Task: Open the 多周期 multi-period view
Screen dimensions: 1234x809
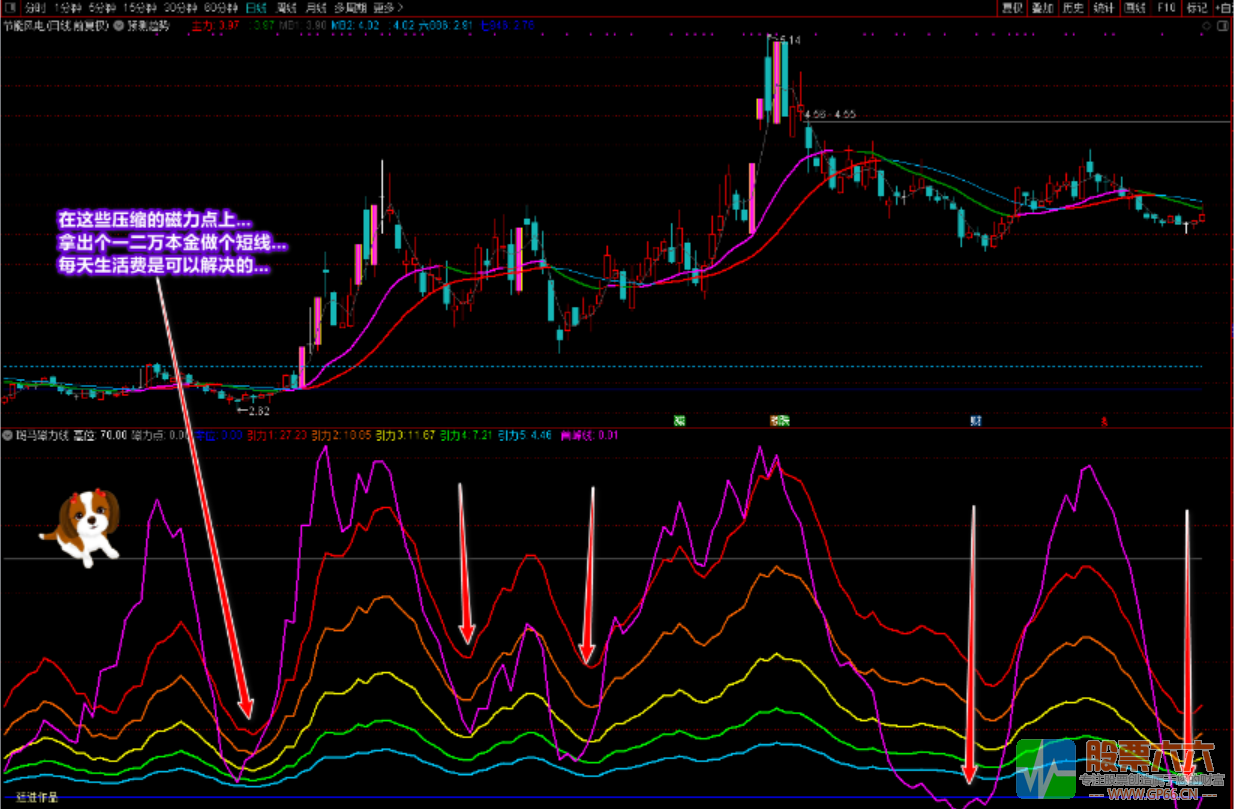Action: [x=350, y=7]
